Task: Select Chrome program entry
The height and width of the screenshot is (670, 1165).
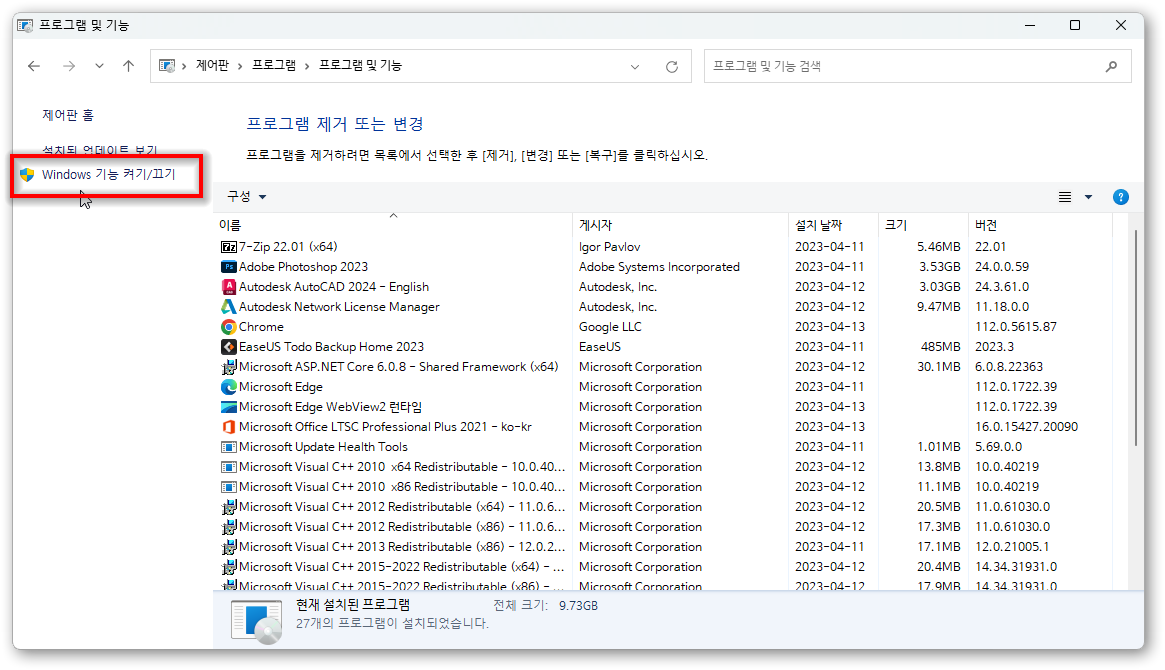Action: point(261,327)
